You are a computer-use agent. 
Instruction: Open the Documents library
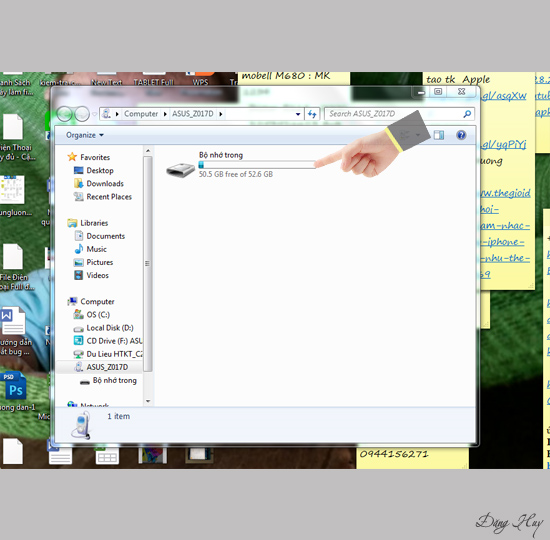[106, 236]
